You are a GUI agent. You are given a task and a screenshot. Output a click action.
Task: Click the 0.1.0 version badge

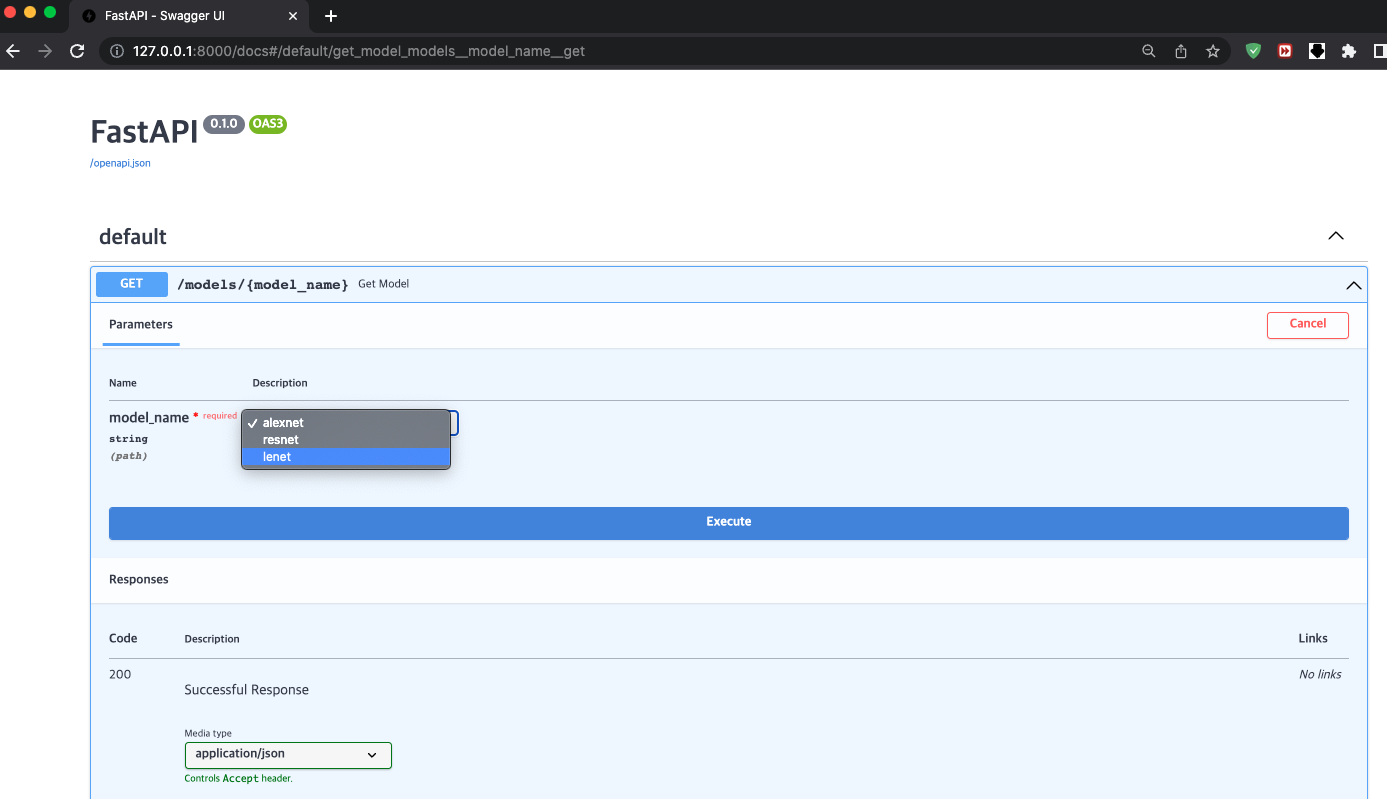coord(223,124)
